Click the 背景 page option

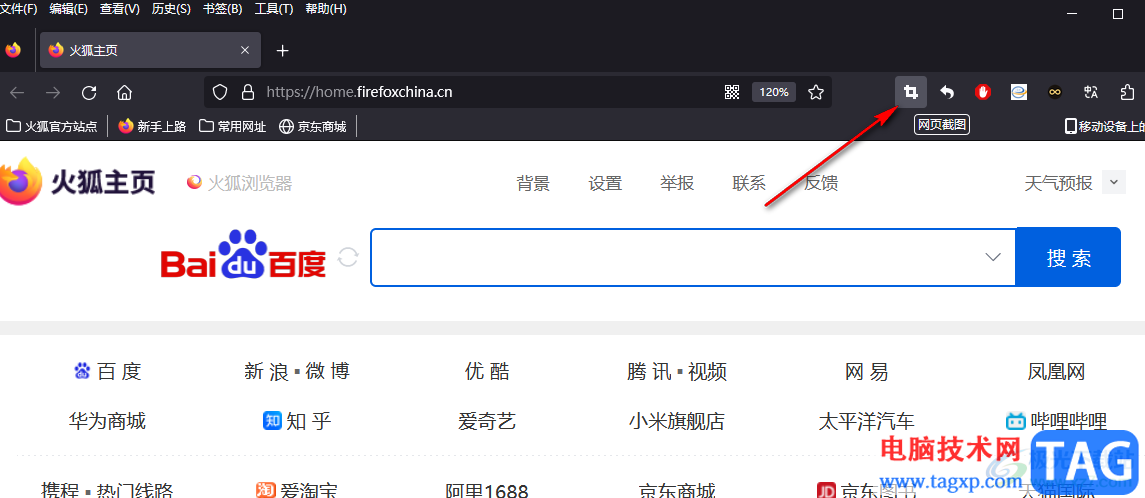(533, 183)
